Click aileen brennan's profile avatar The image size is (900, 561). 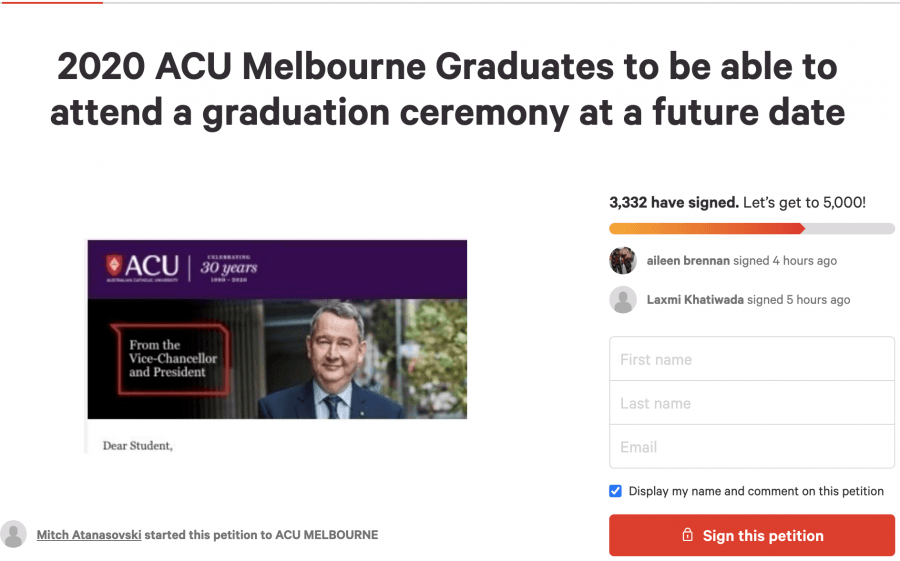coord(623,261)
